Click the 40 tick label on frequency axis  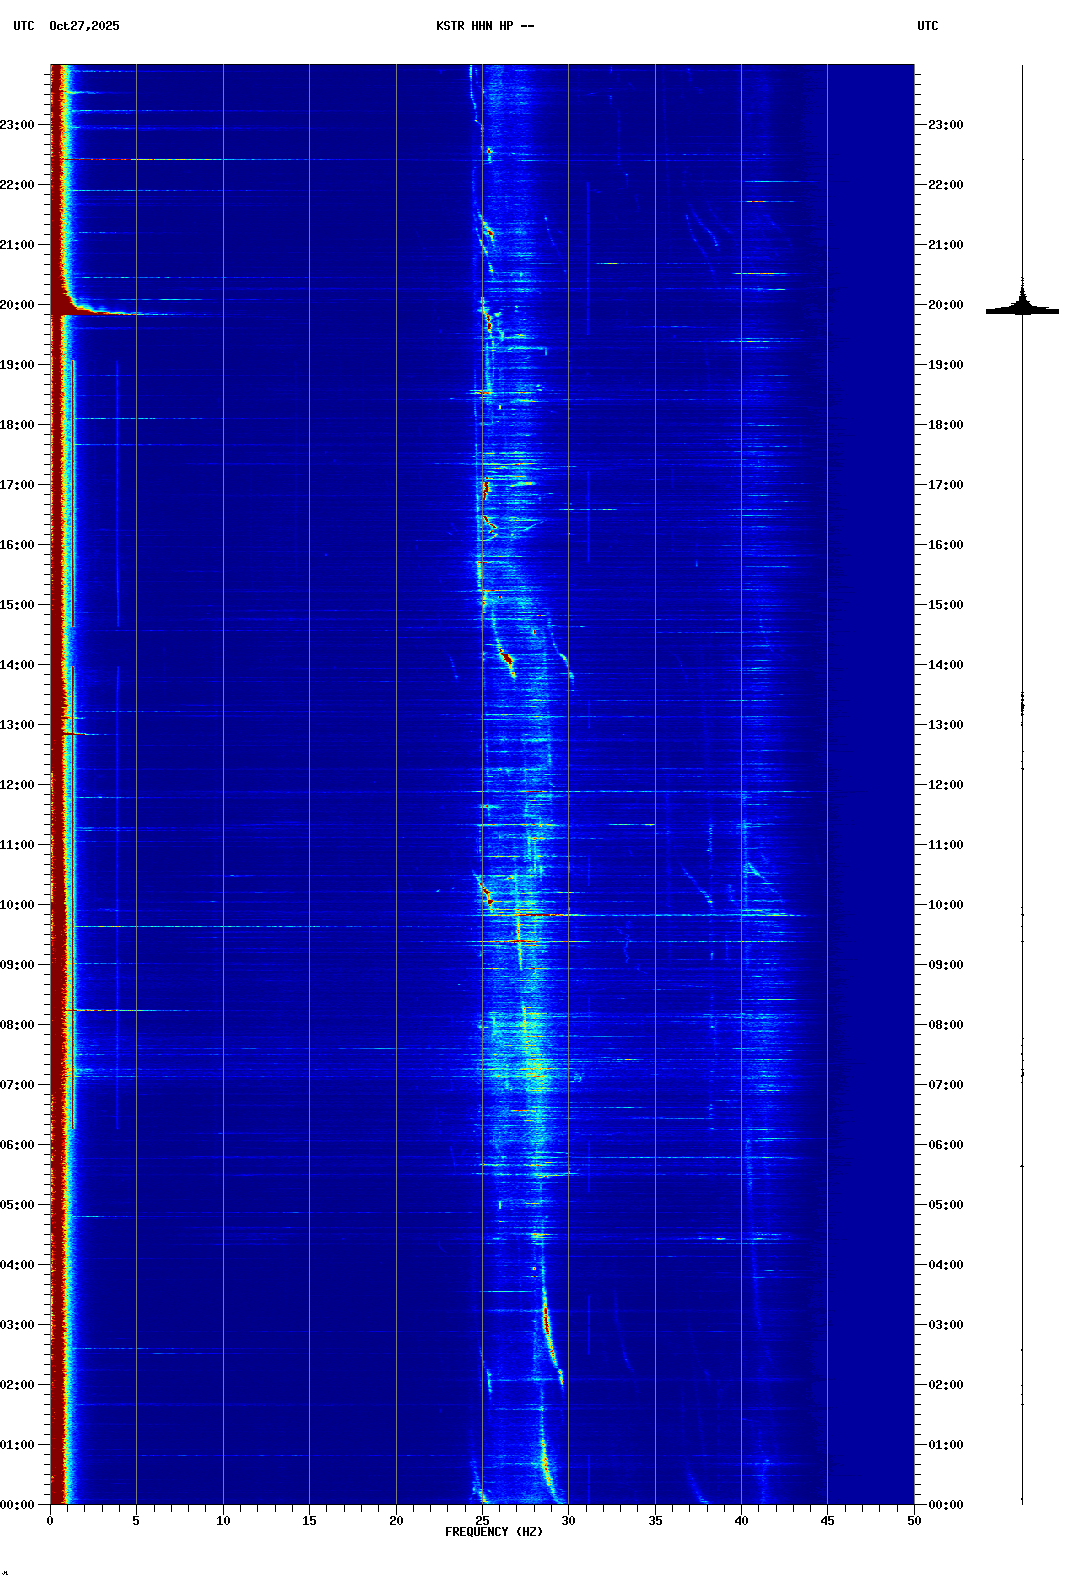(741, 1520)
